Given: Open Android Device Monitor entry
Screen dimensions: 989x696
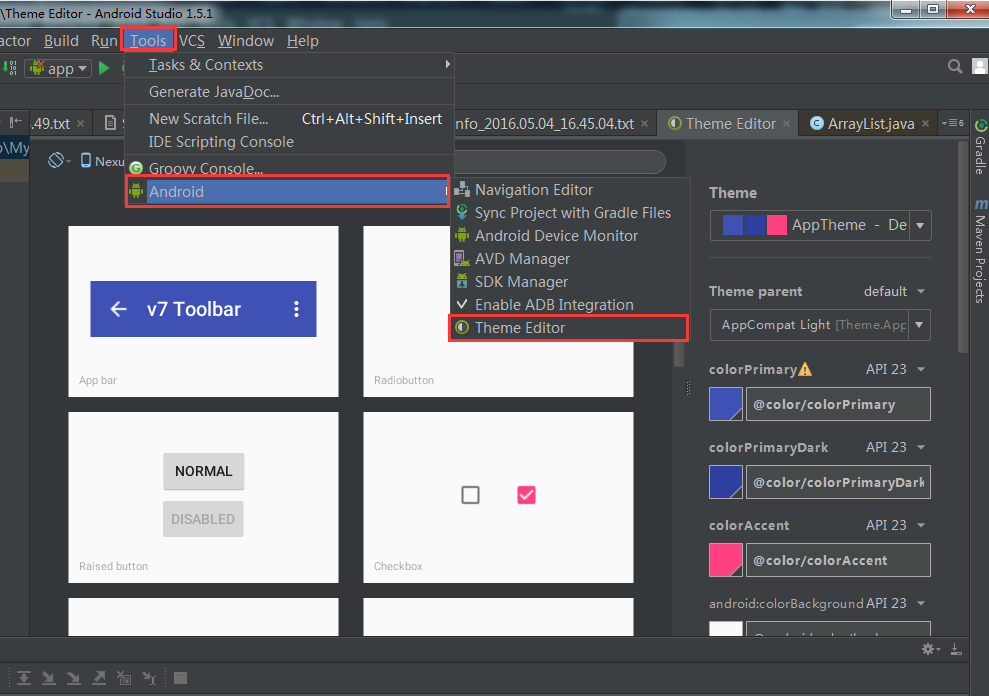Looking at the screenshot, I should tap(556, 236).
